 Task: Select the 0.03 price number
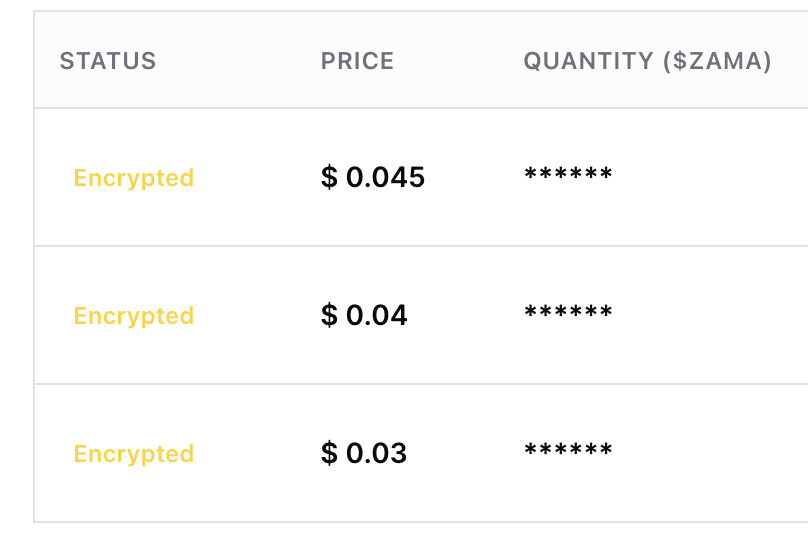click(x=377, y=454)
